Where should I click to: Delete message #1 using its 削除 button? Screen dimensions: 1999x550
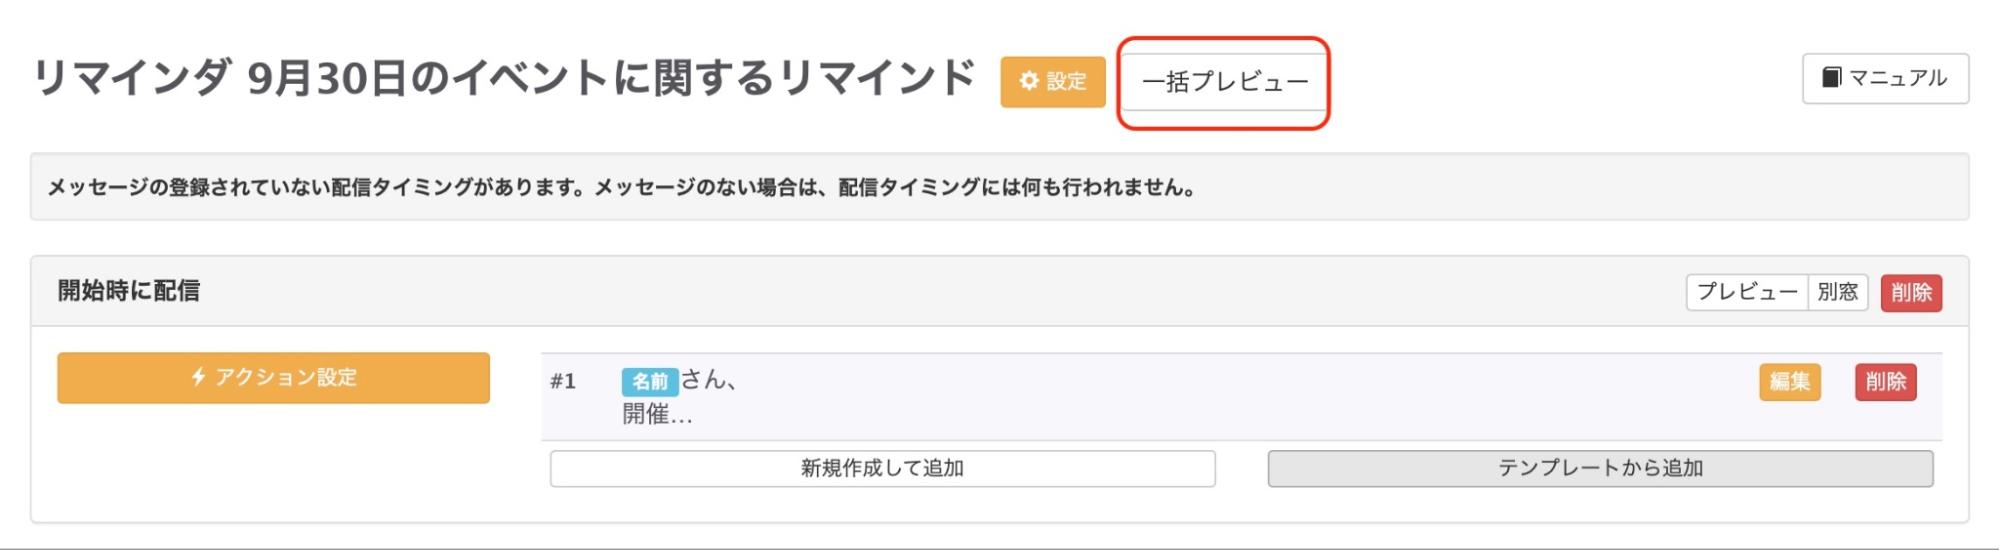(x=1885, y=381)
